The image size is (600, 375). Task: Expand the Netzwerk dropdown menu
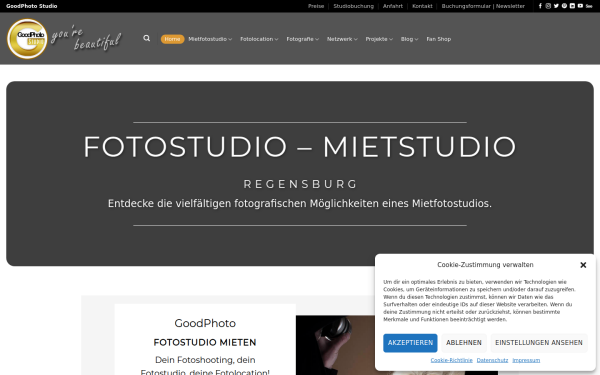point(342,39)
